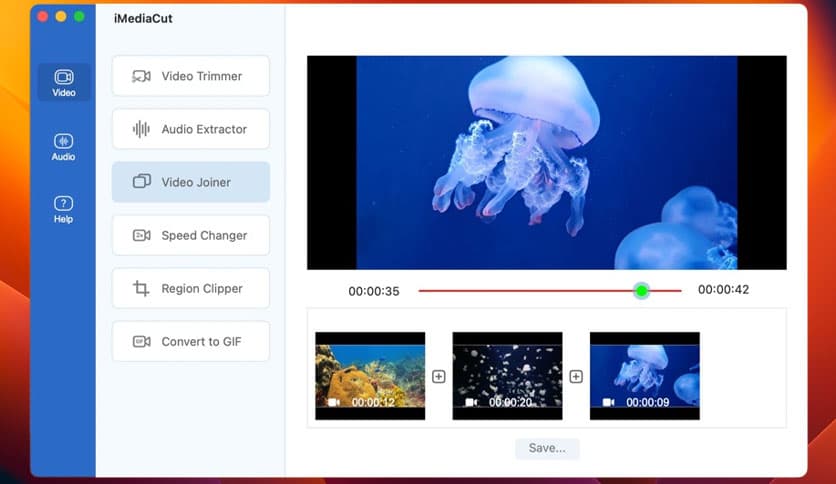
Task: Click the jellyfish clip thumbnail 00:00:09
Action: tap(645, 376)
